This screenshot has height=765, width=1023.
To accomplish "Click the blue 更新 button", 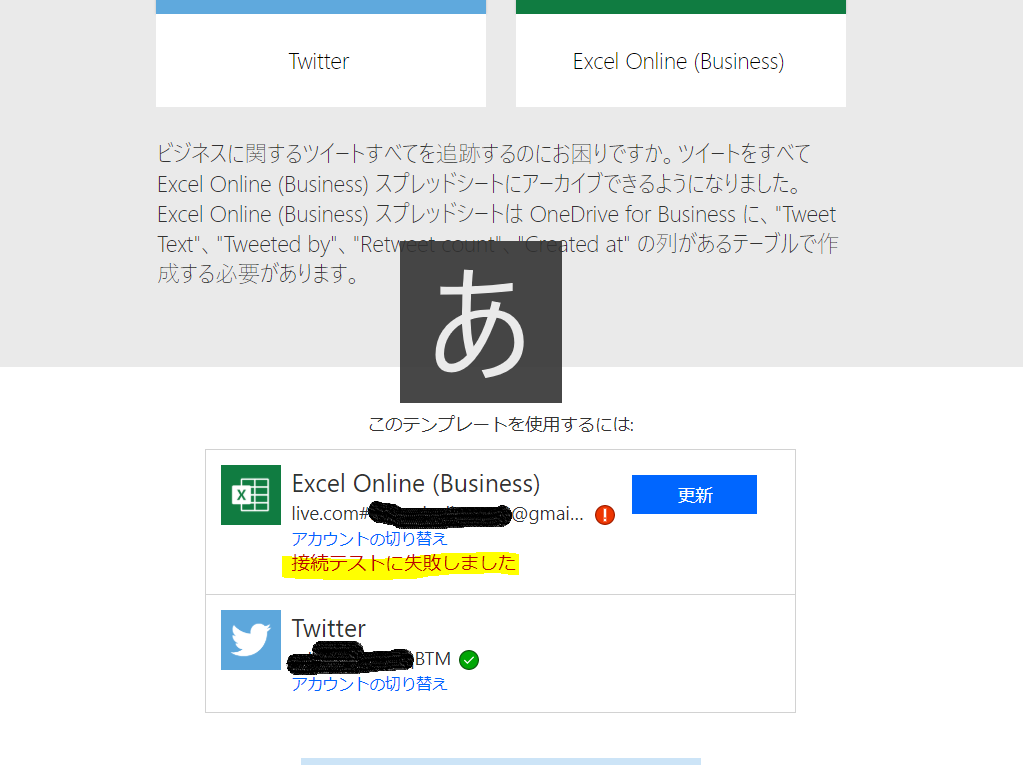I will tap(694, 494).
